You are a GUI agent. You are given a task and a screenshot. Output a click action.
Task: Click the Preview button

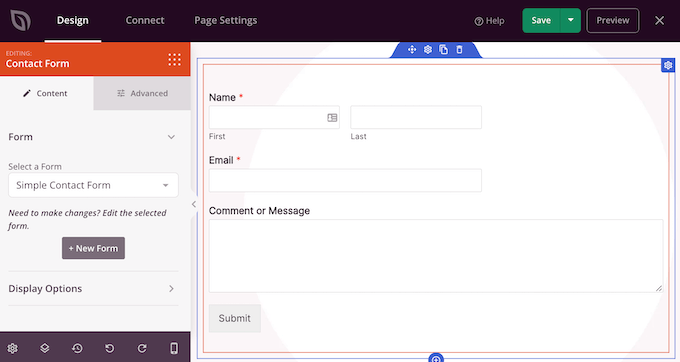point(612,20)
